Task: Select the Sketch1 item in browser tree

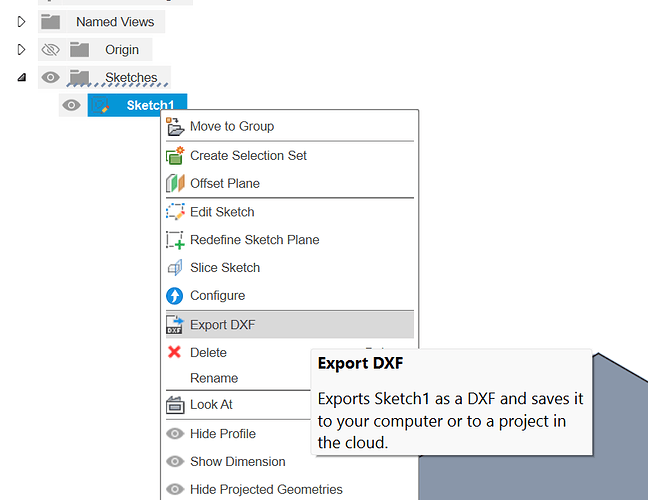Action: [148, 105]
